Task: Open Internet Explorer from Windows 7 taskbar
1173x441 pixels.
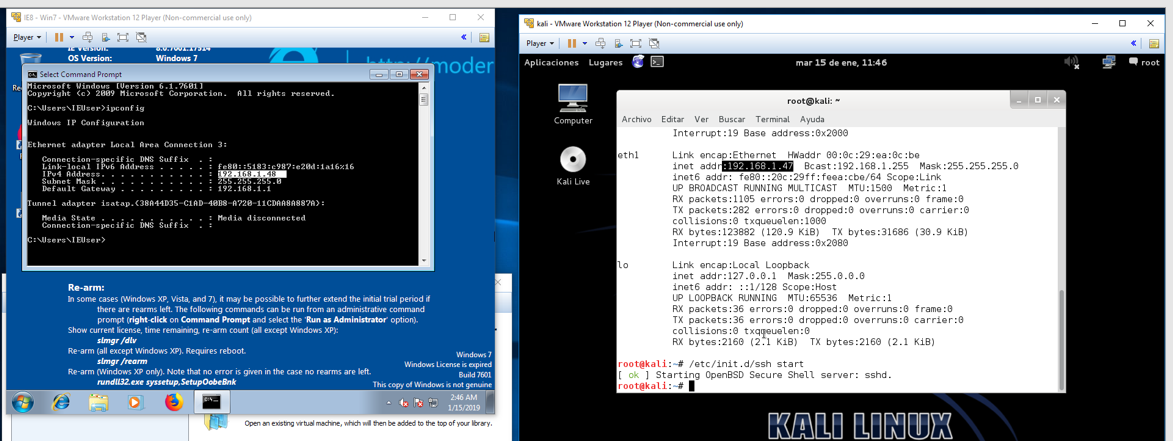Action: (x=61, y=402)
